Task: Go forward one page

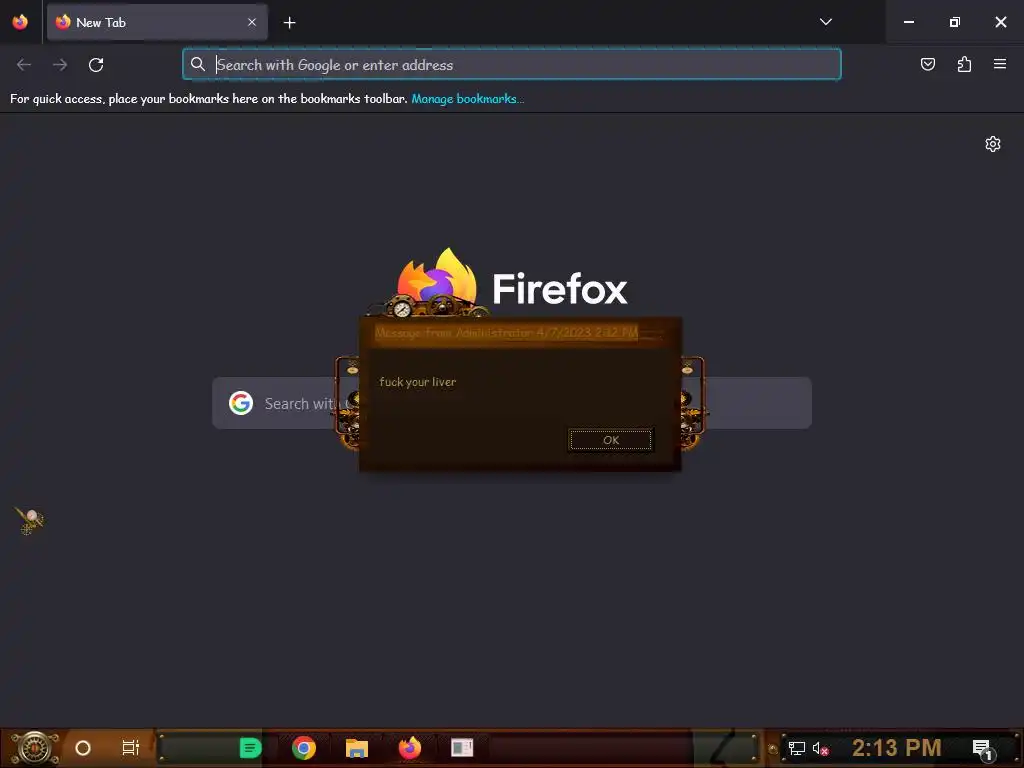Action: (60, 65)
